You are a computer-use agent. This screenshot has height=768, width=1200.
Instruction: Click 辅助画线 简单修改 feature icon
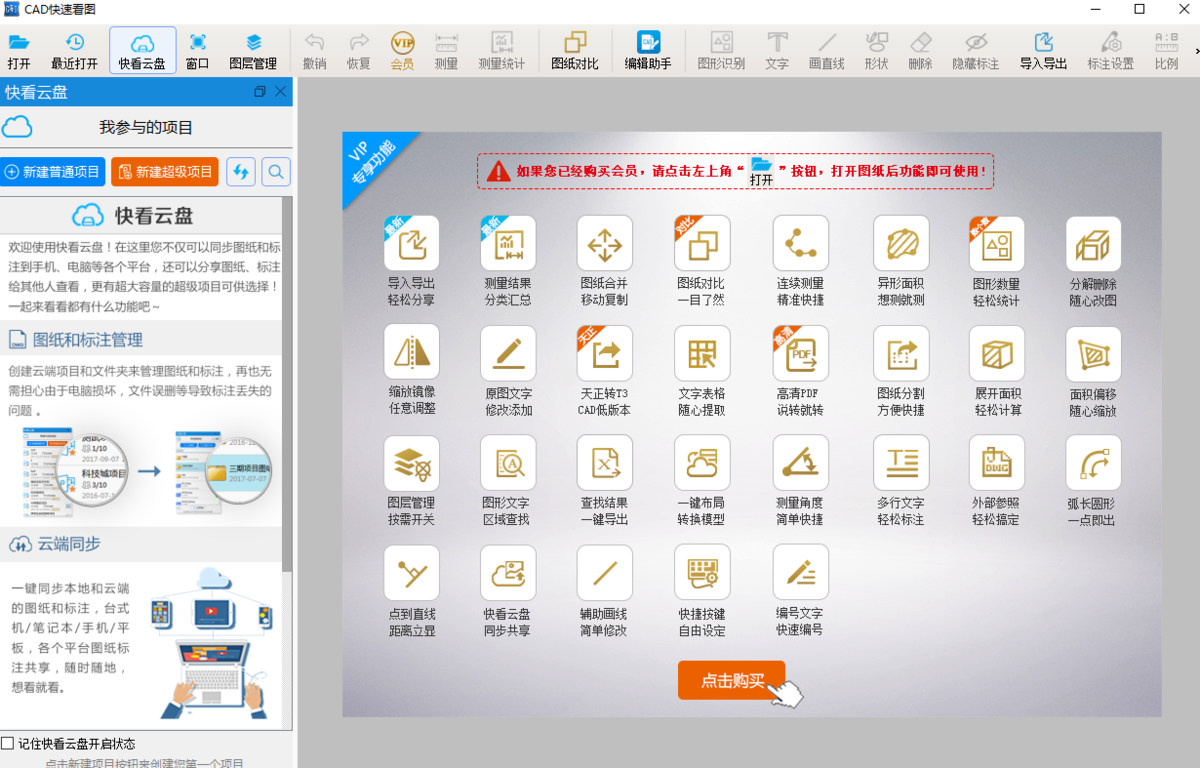tap(605, 573)
